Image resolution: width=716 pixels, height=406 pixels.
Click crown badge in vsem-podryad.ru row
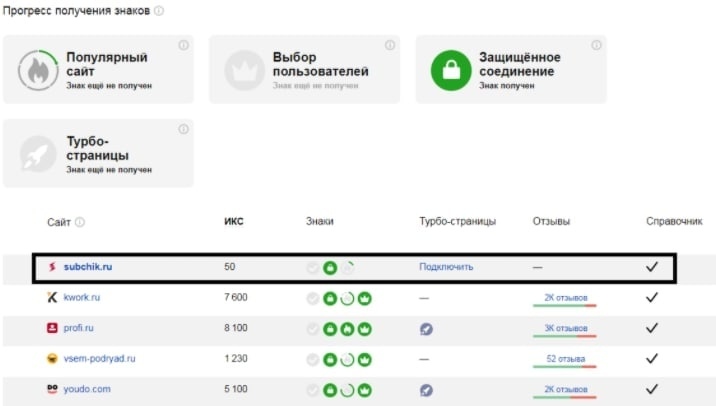click(364, 360)
